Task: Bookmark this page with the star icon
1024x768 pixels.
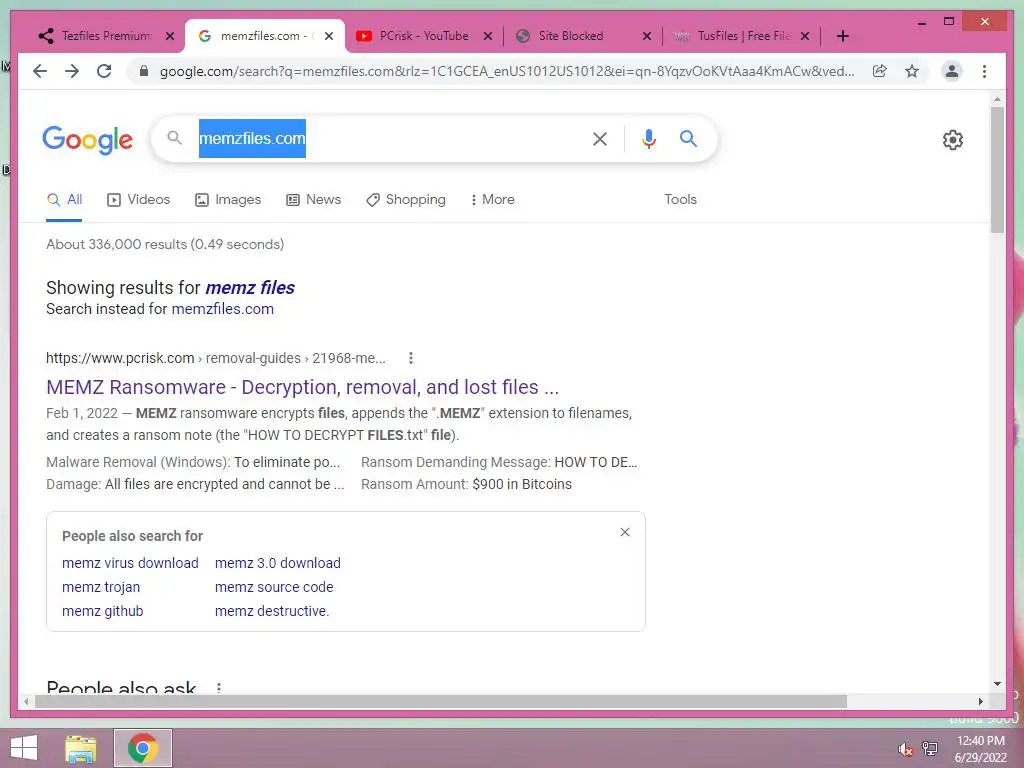Action: [x=912, y=71]
